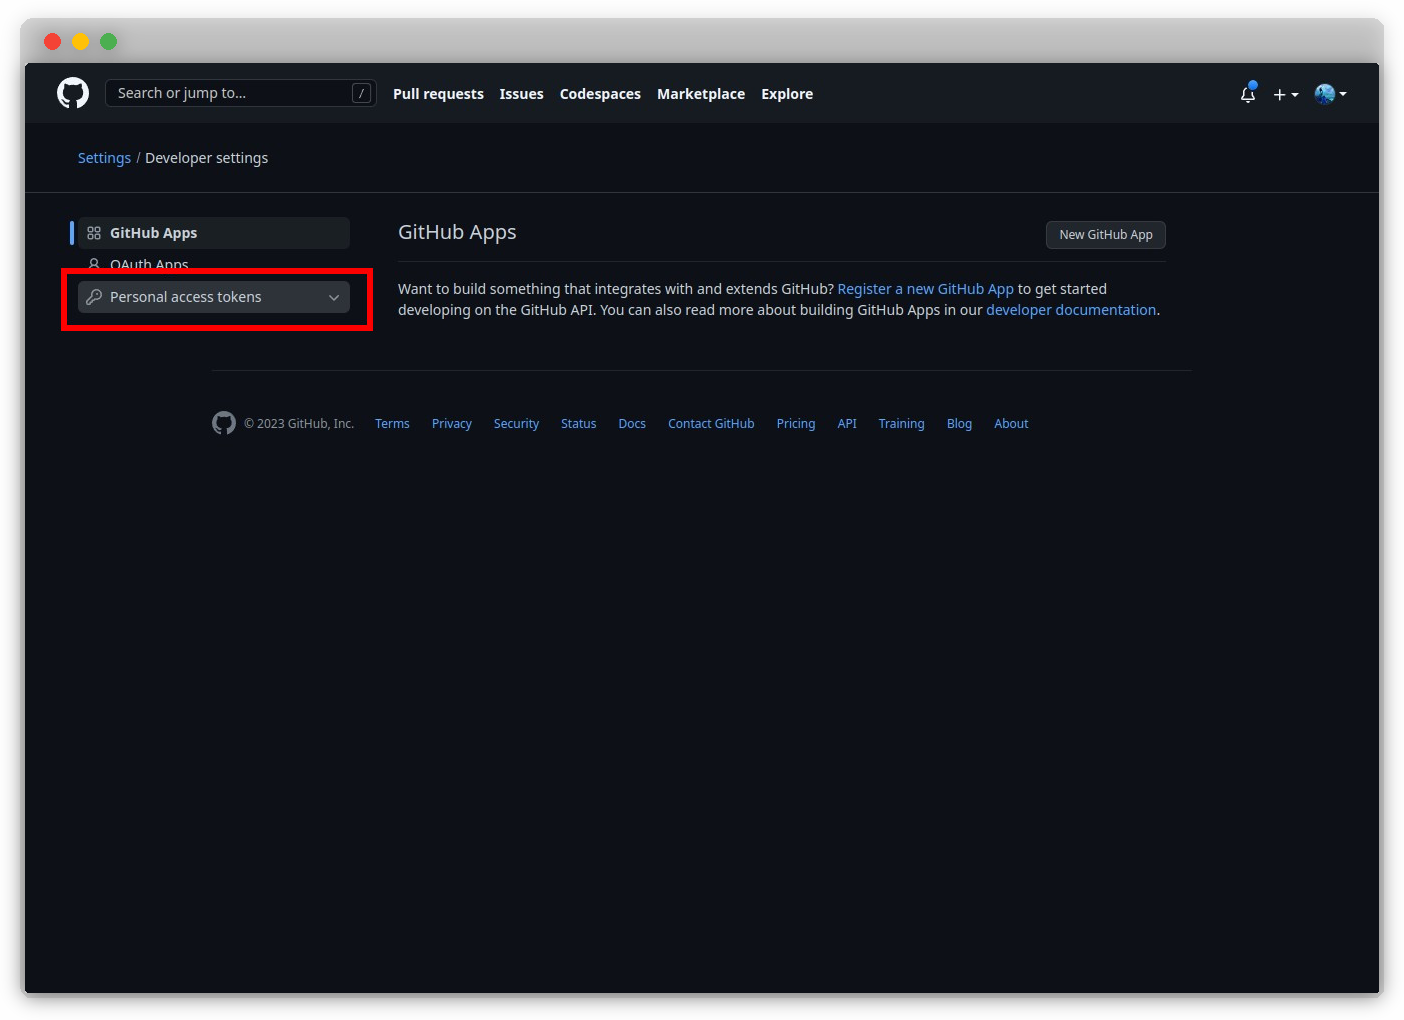Open the About footer link
Image resolution: width=1404 pixels, height=1020 pixels.
[1011, 424]
